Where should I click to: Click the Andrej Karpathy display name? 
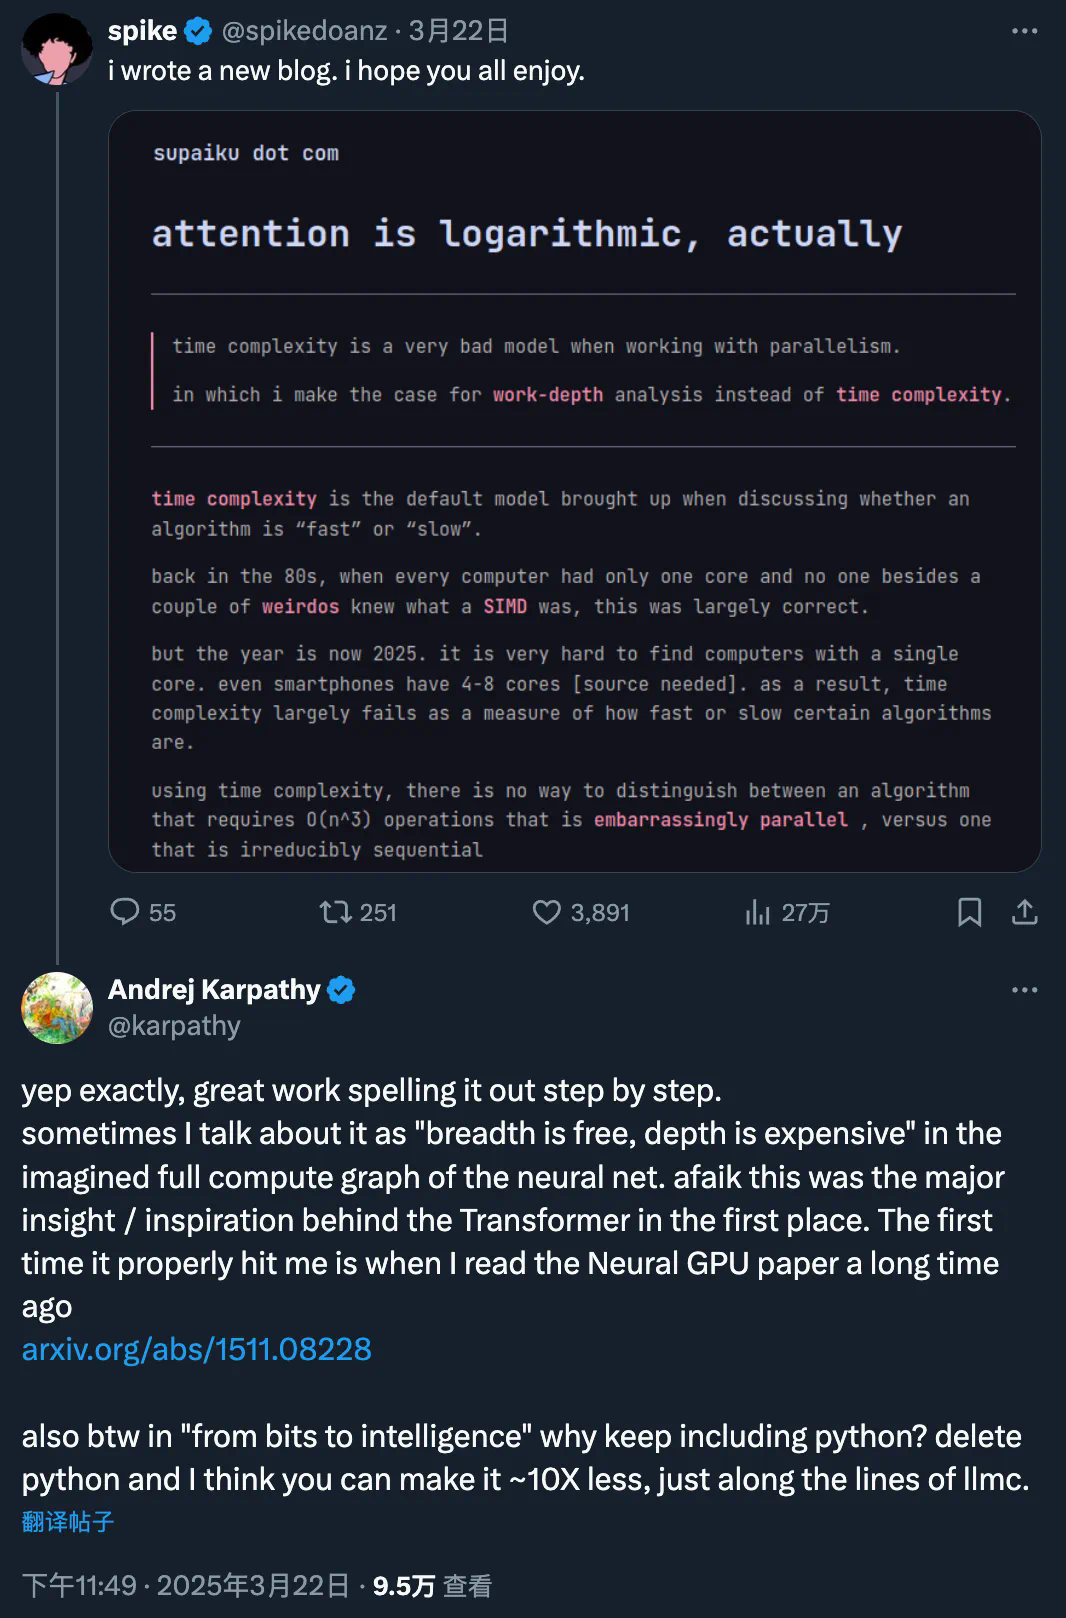(x=214, y=990)
